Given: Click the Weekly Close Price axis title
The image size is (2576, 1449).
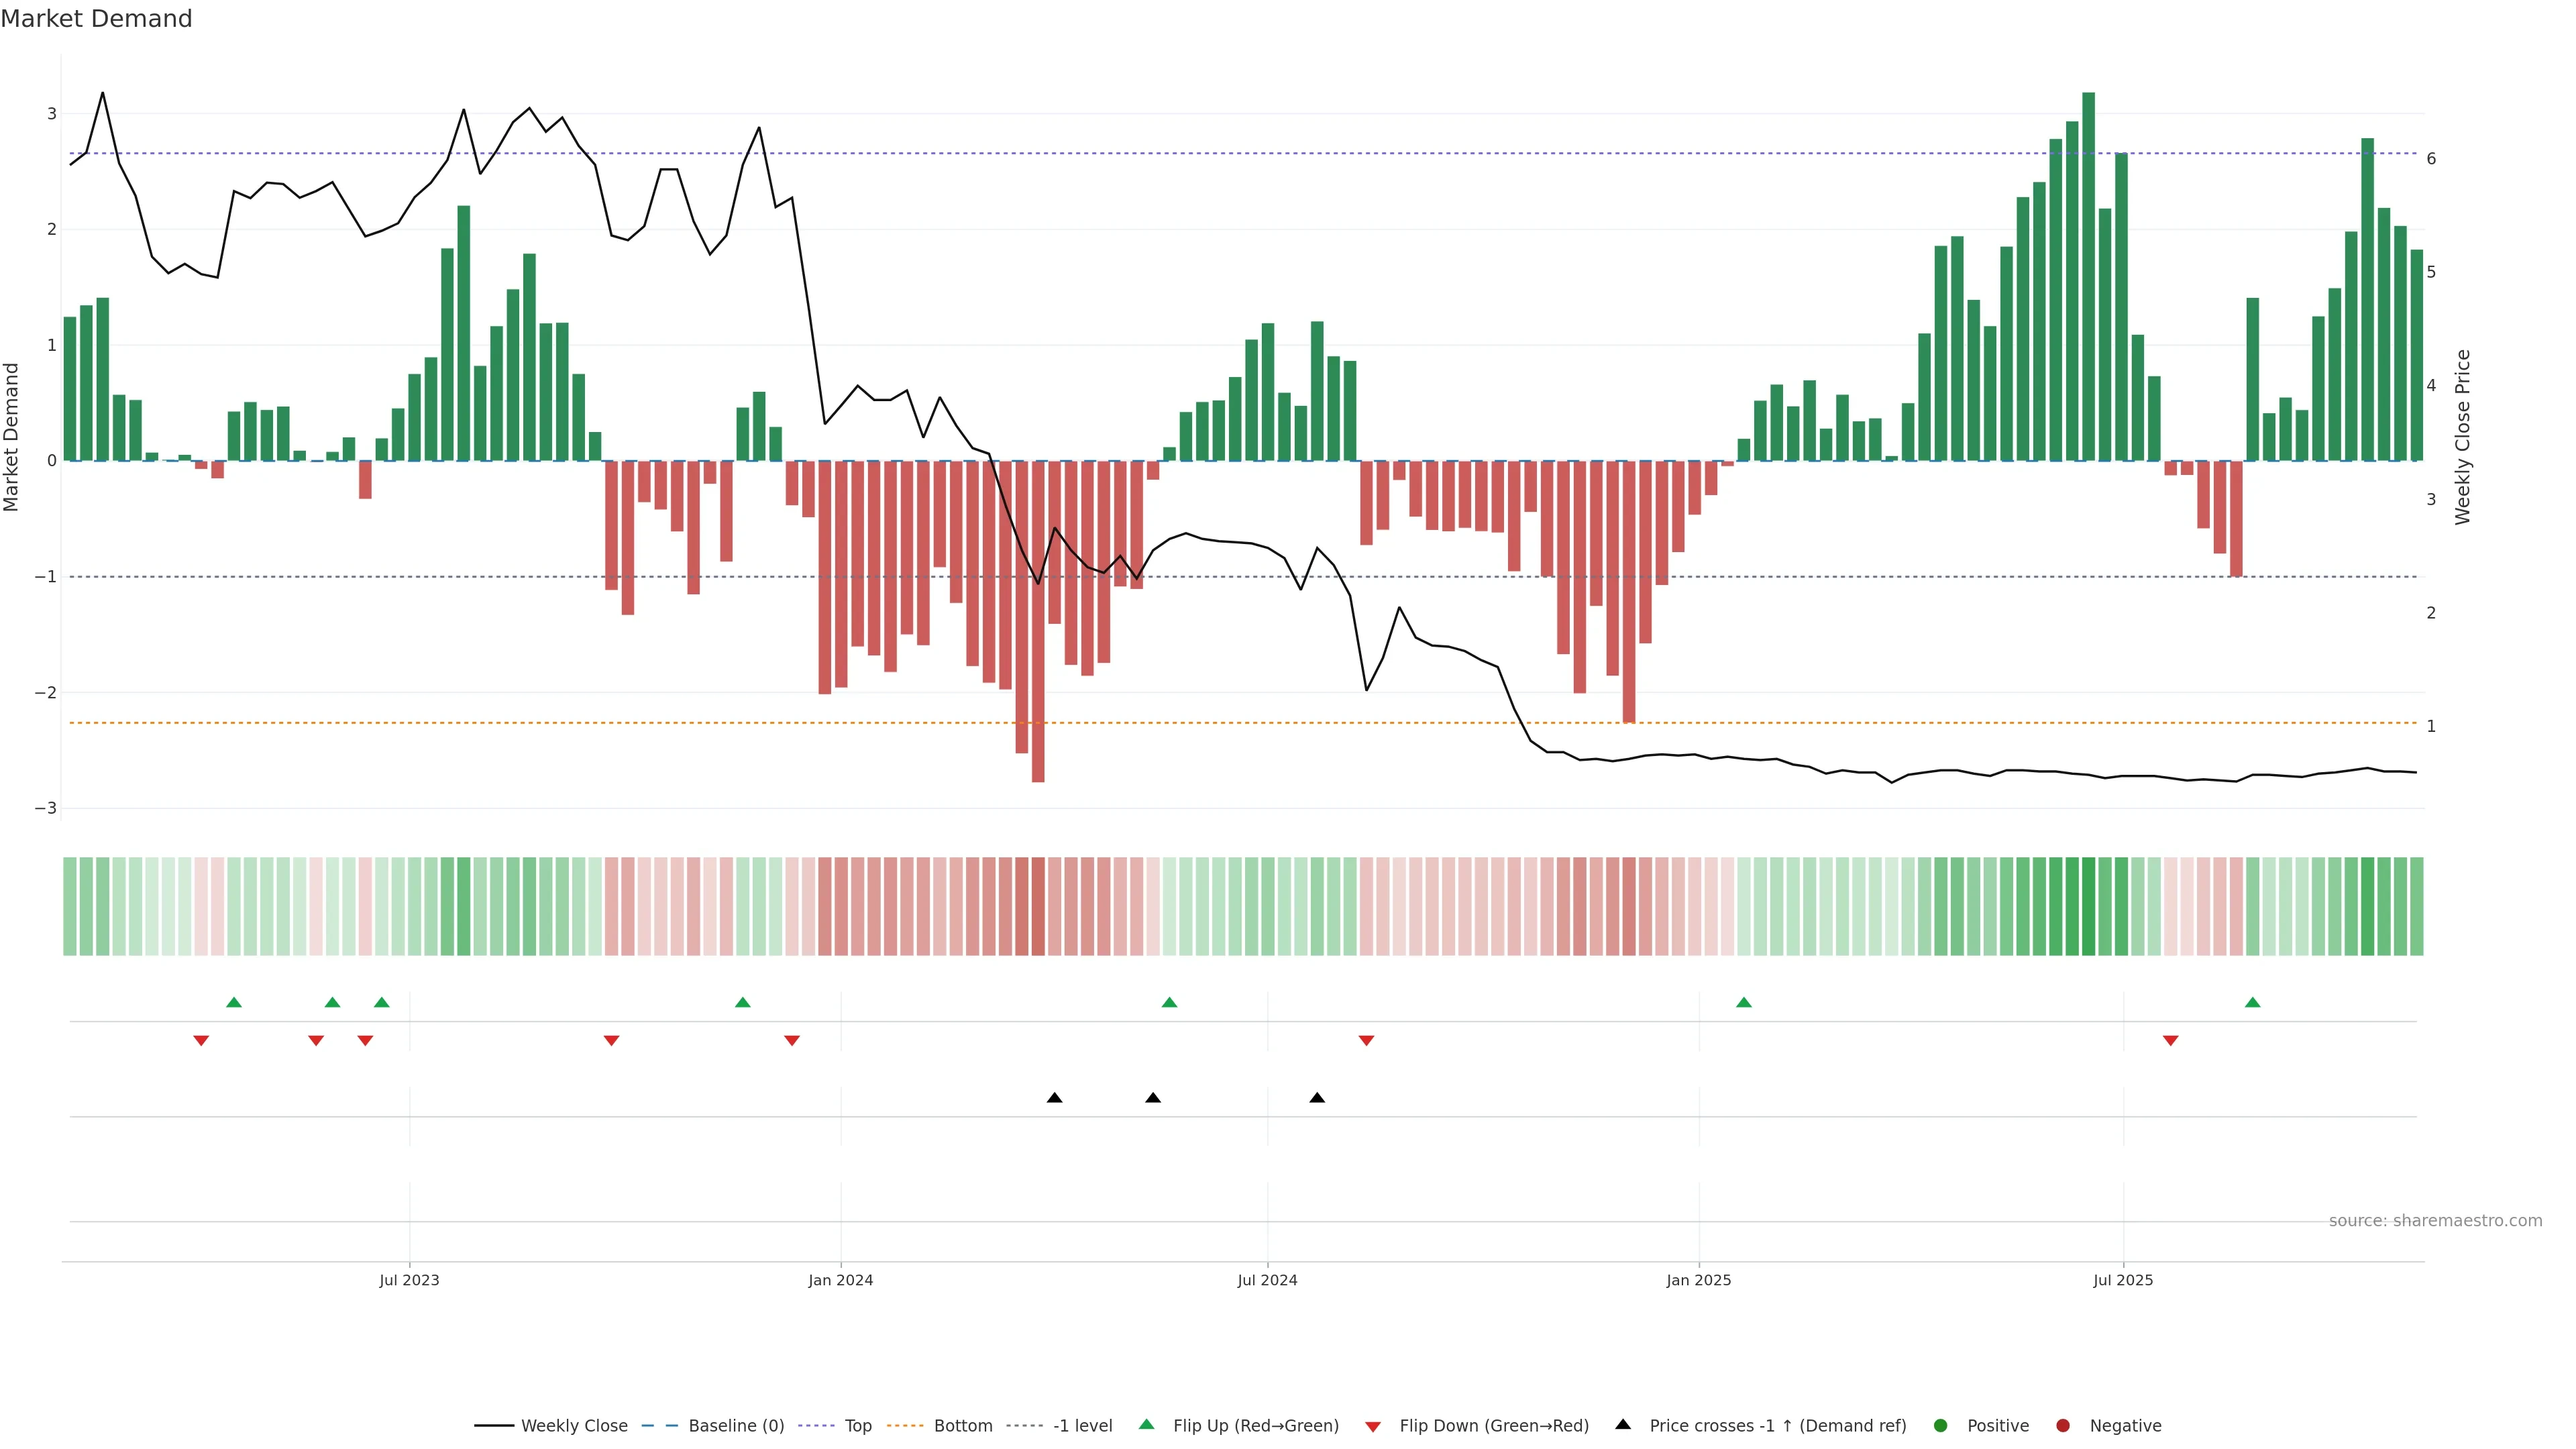Looking at the screenshot, I should coord(2463,437).
